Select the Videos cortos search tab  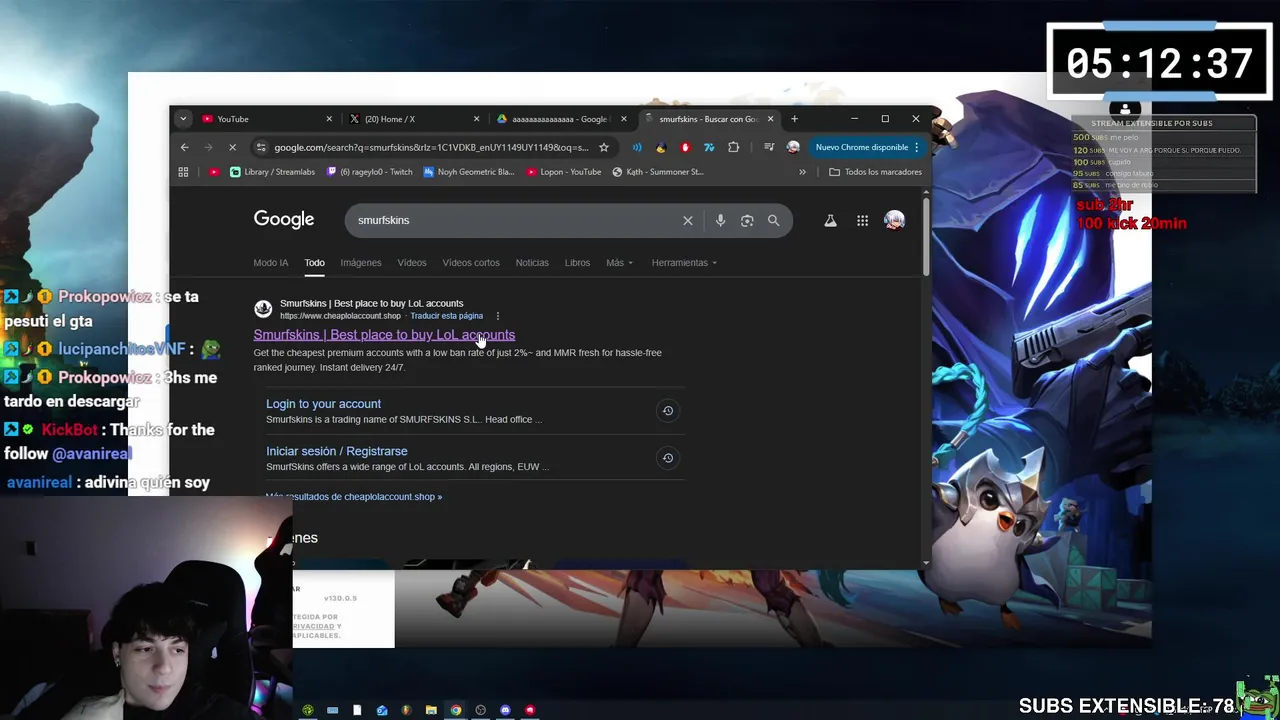pyautogui.click(x=471, y=263)
